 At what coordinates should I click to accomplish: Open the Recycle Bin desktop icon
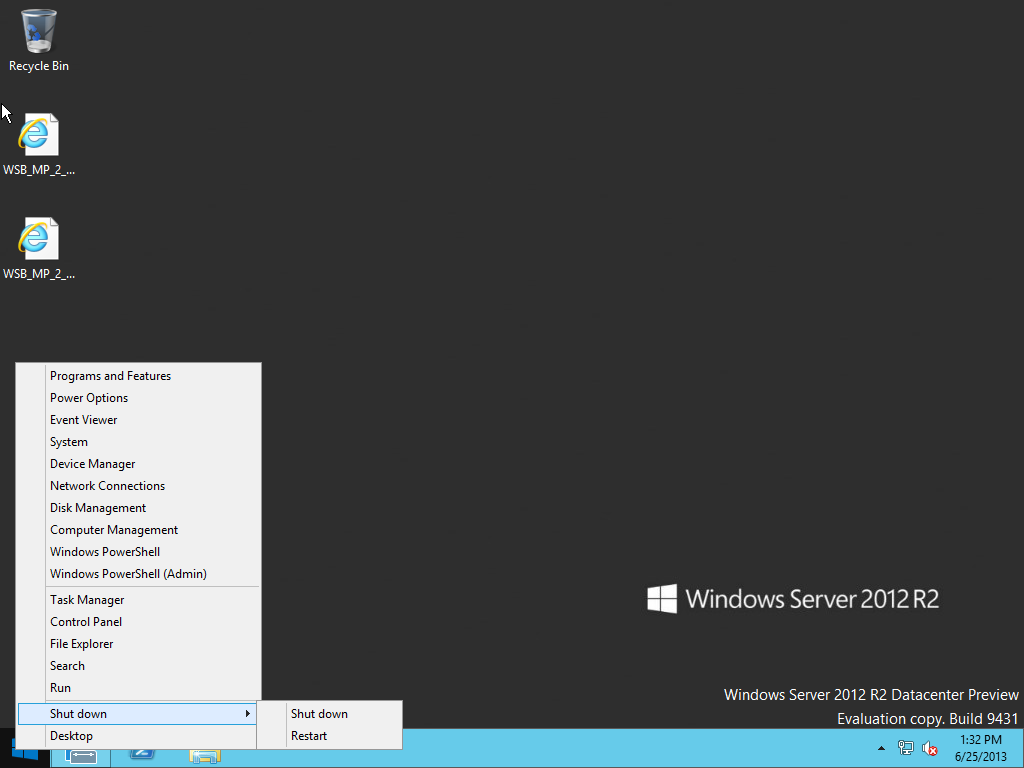[x=39, y=40]
